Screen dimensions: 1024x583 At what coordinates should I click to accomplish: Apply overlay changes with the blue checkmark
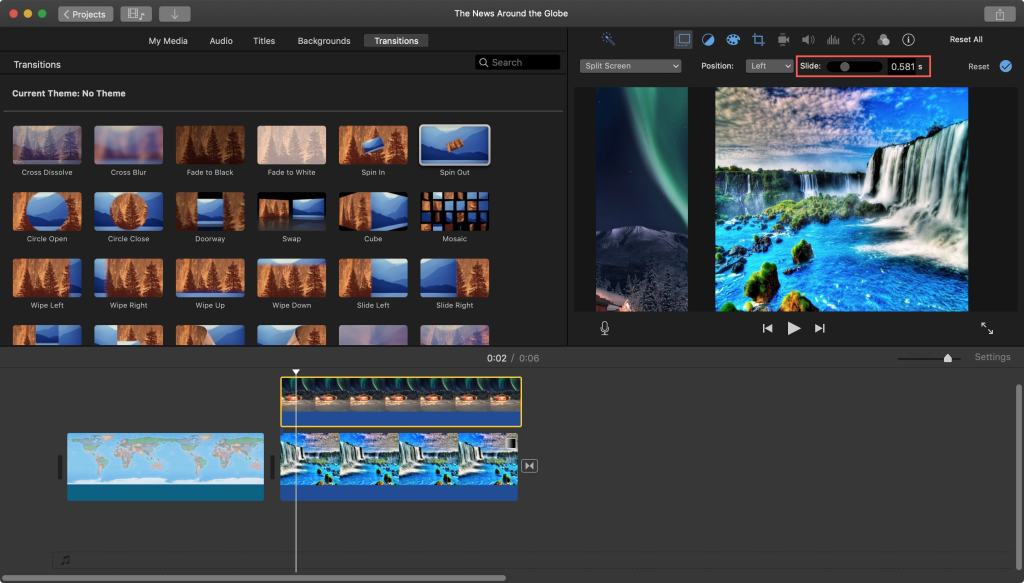tap(1005, 66)
